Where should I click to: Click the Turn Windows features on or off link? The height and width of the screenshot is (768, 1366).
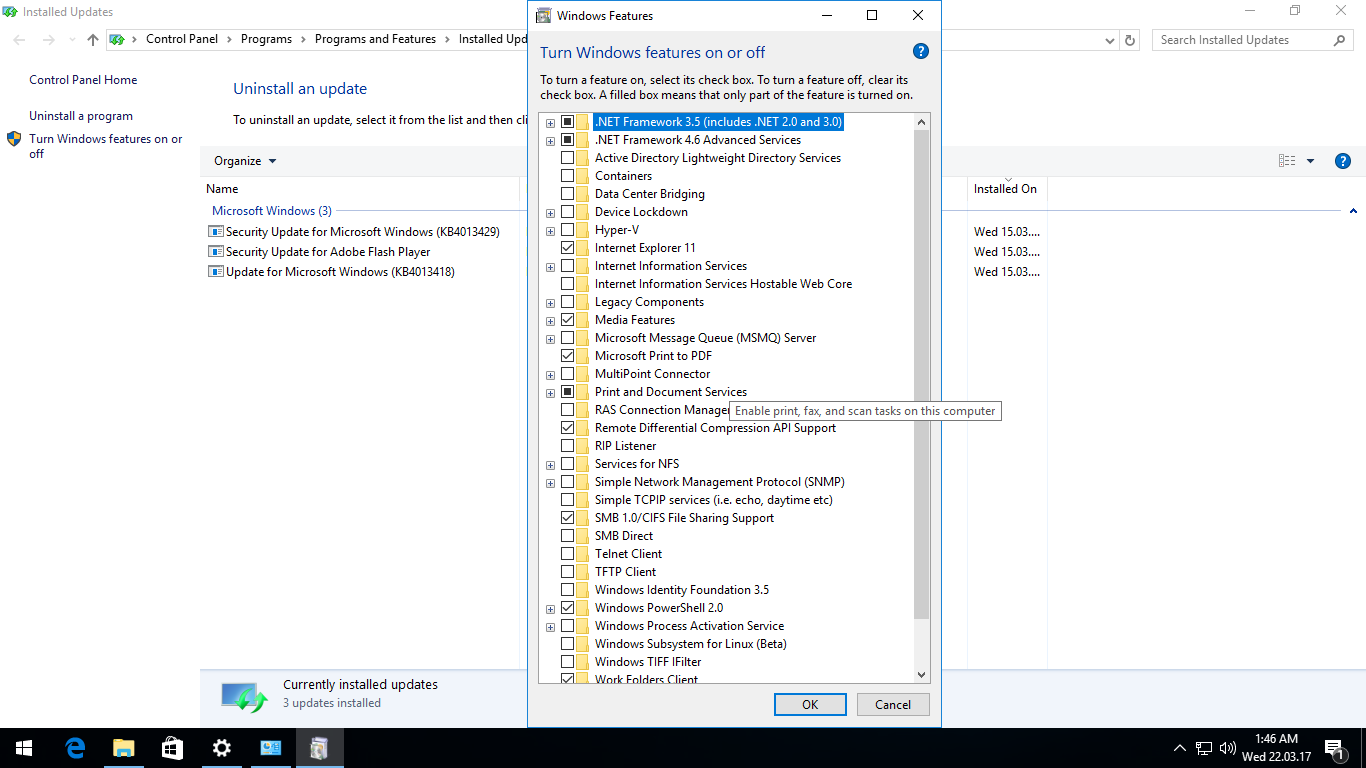click(x=106, y=146)
